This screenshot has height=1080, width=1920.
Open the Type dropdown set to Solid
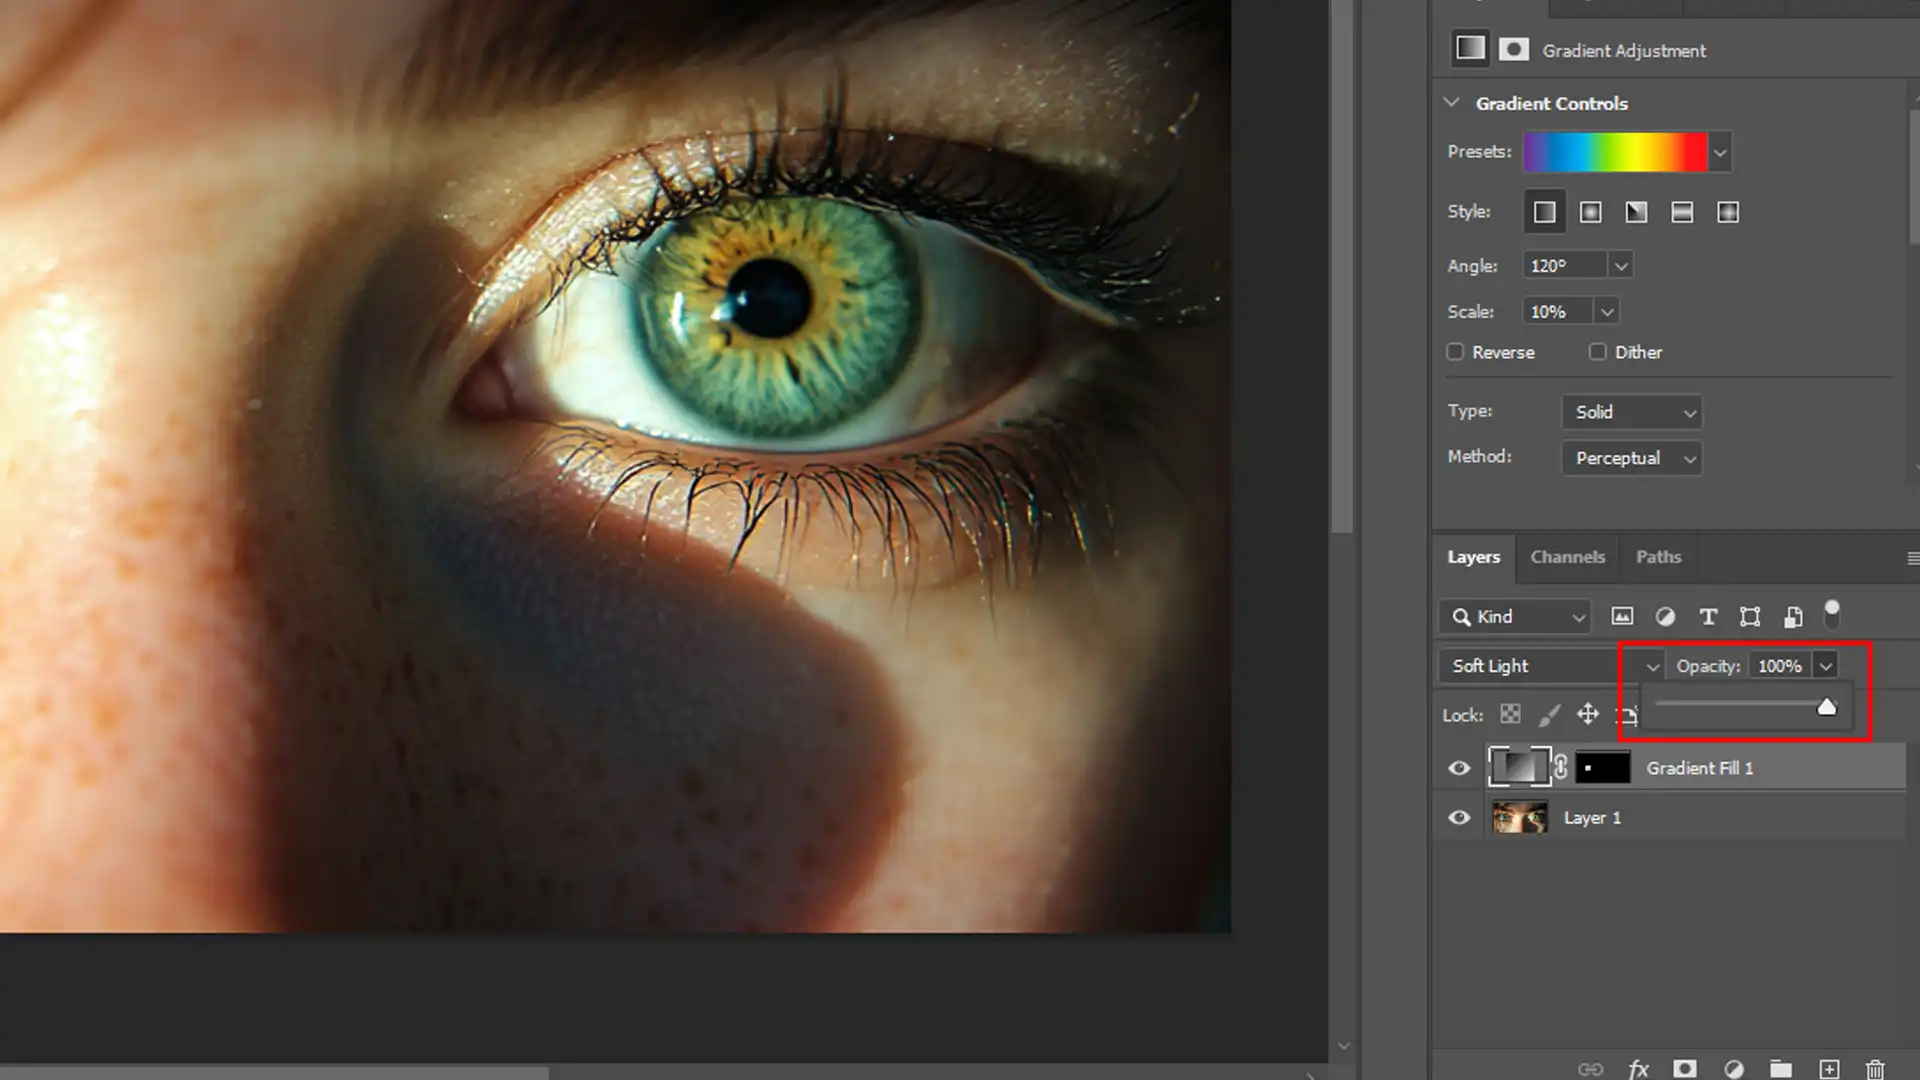(1632, 412)
